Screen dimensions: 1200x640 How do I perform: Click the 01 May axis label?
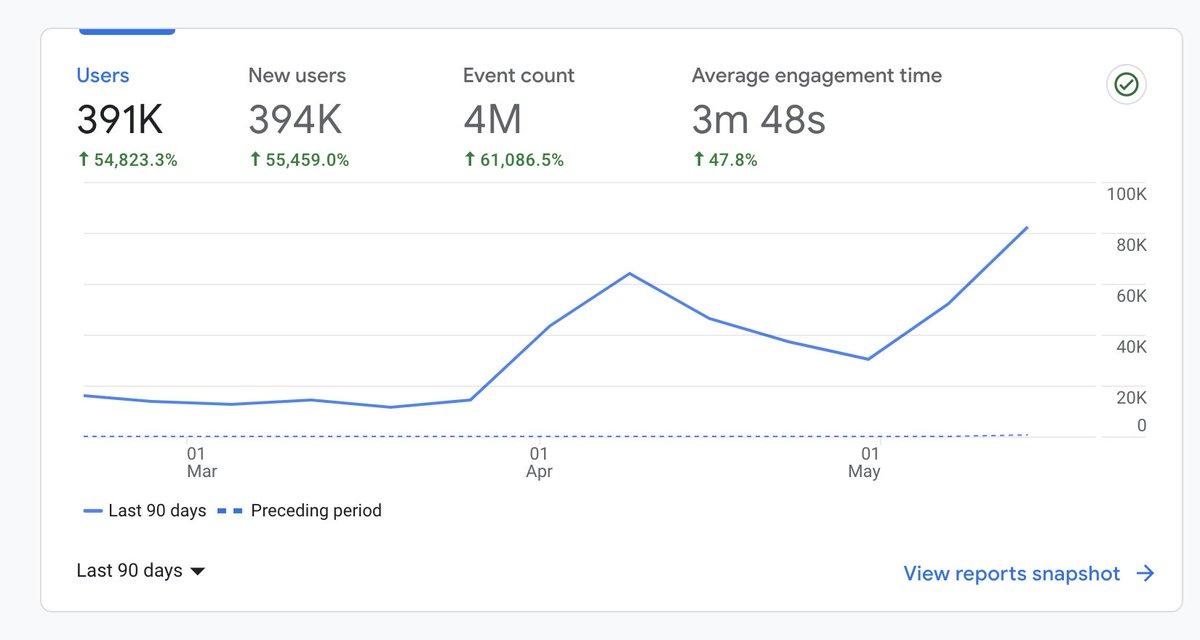click(864, 462)
